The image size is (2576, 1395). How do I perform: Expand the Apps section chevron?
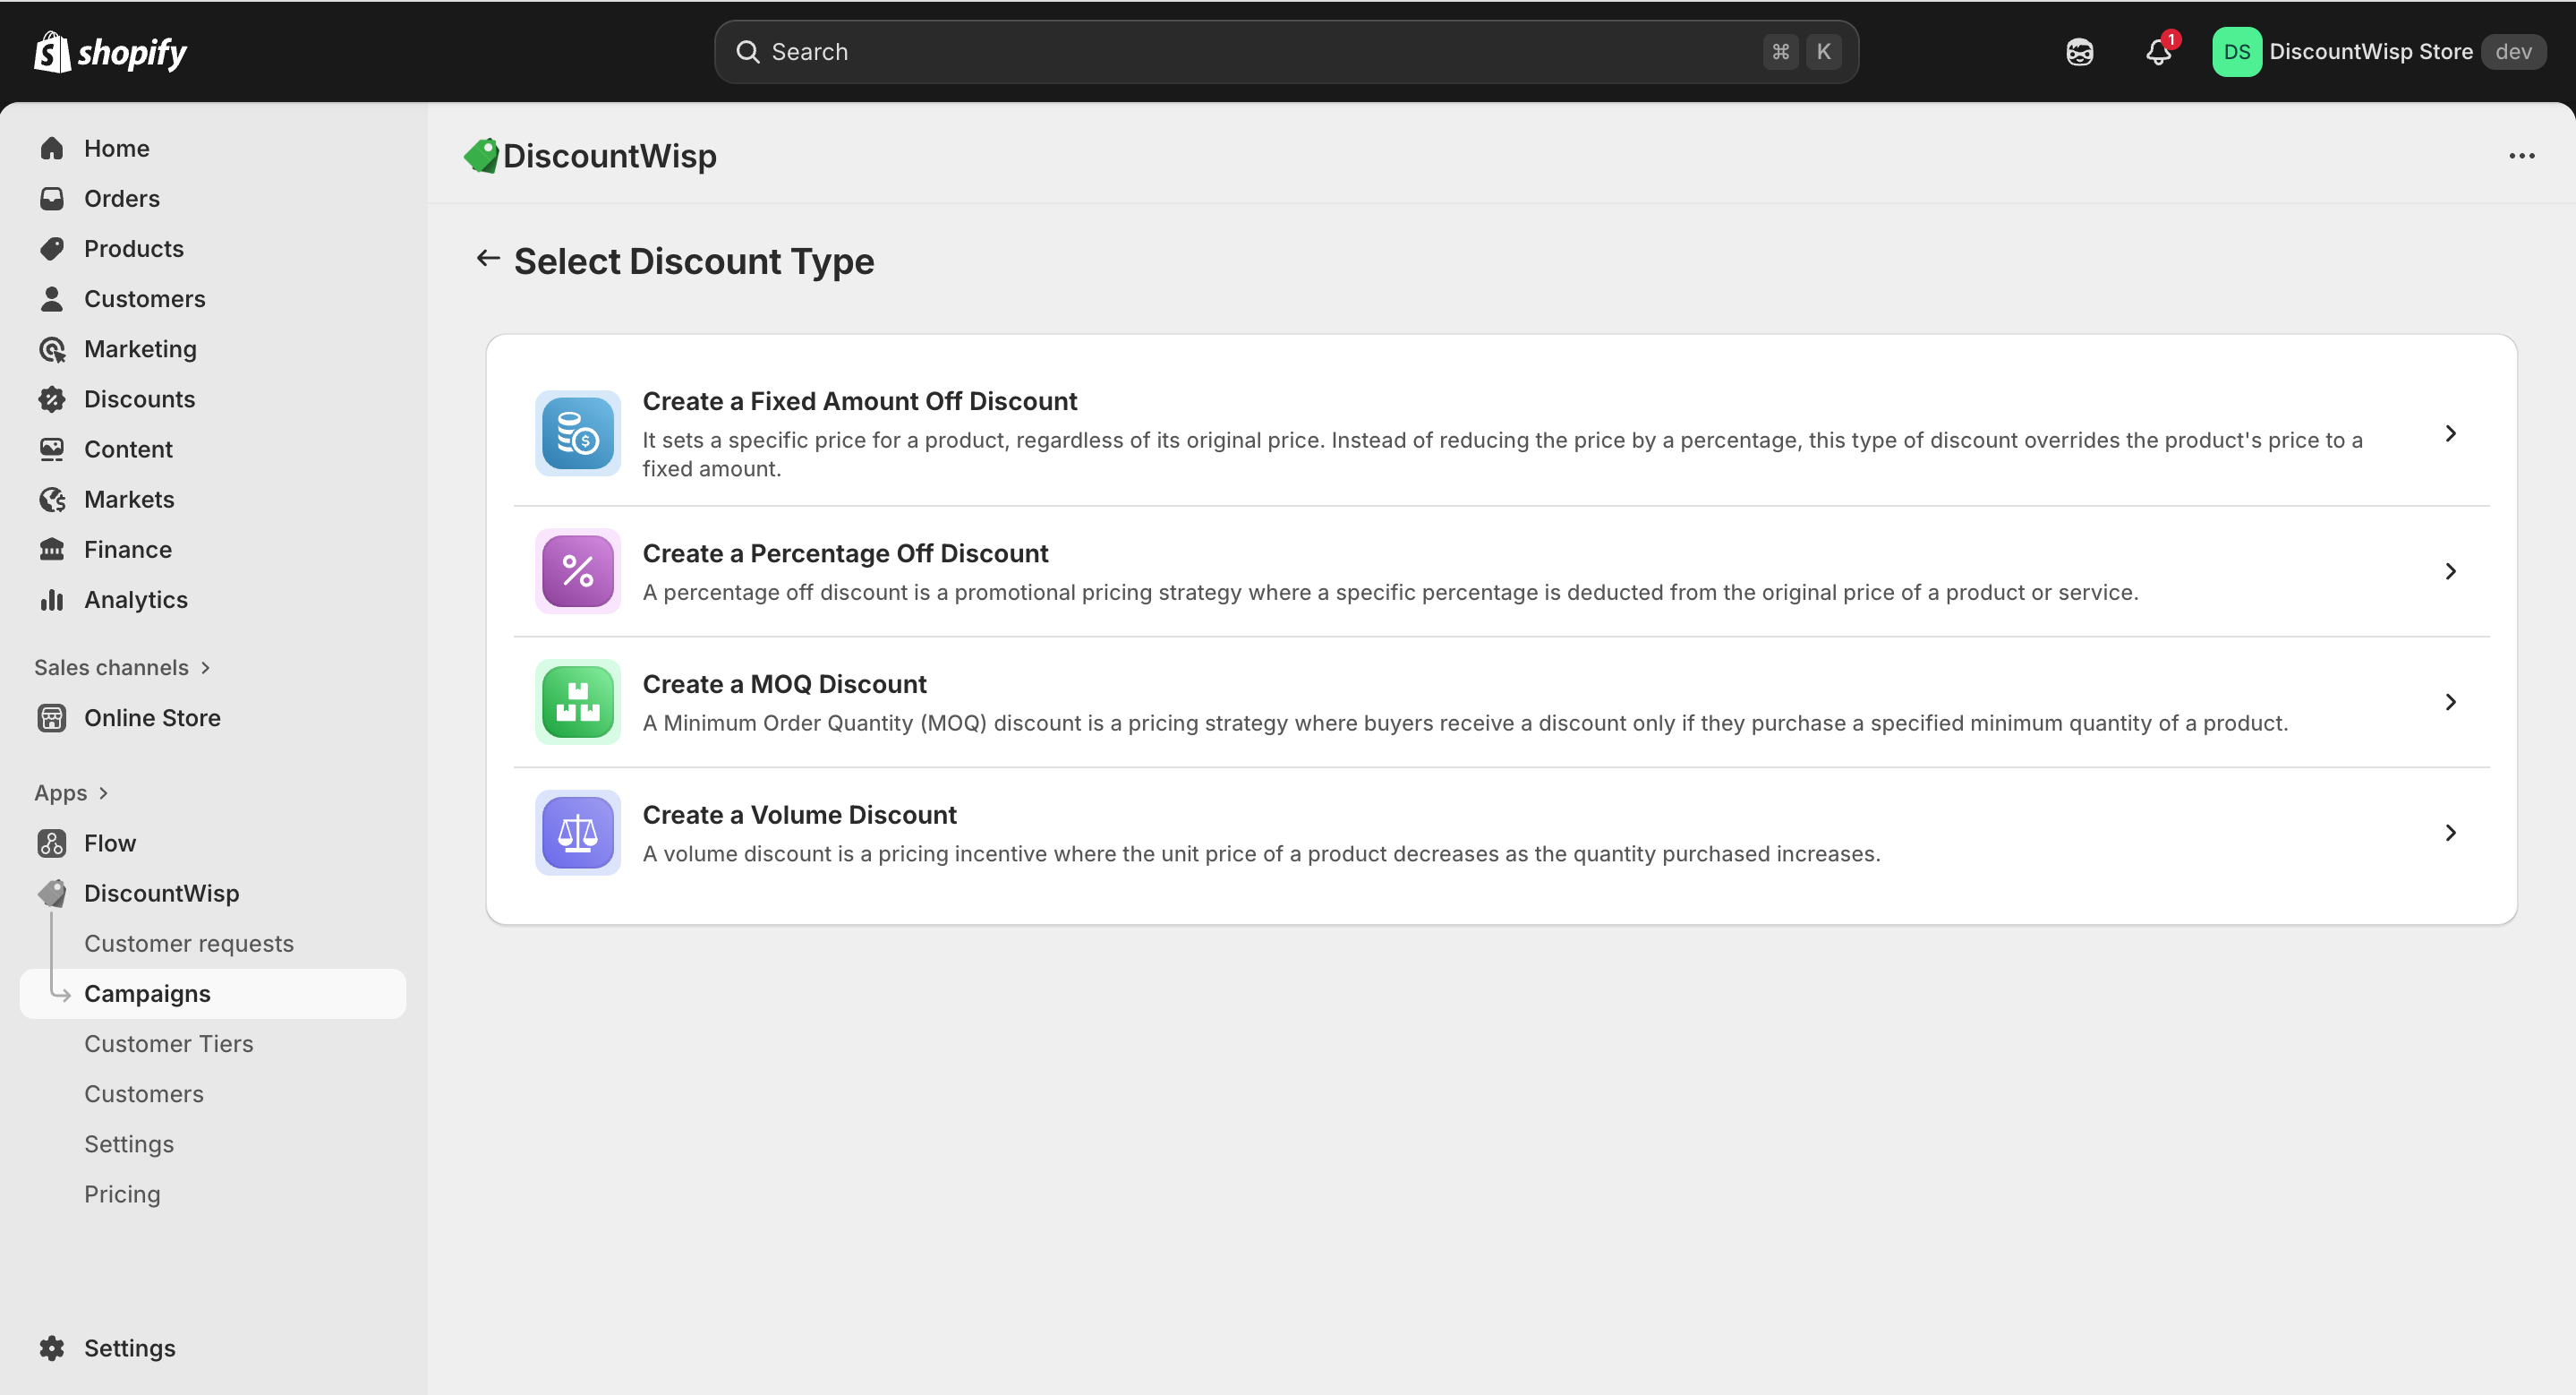[x=103, y=793]
